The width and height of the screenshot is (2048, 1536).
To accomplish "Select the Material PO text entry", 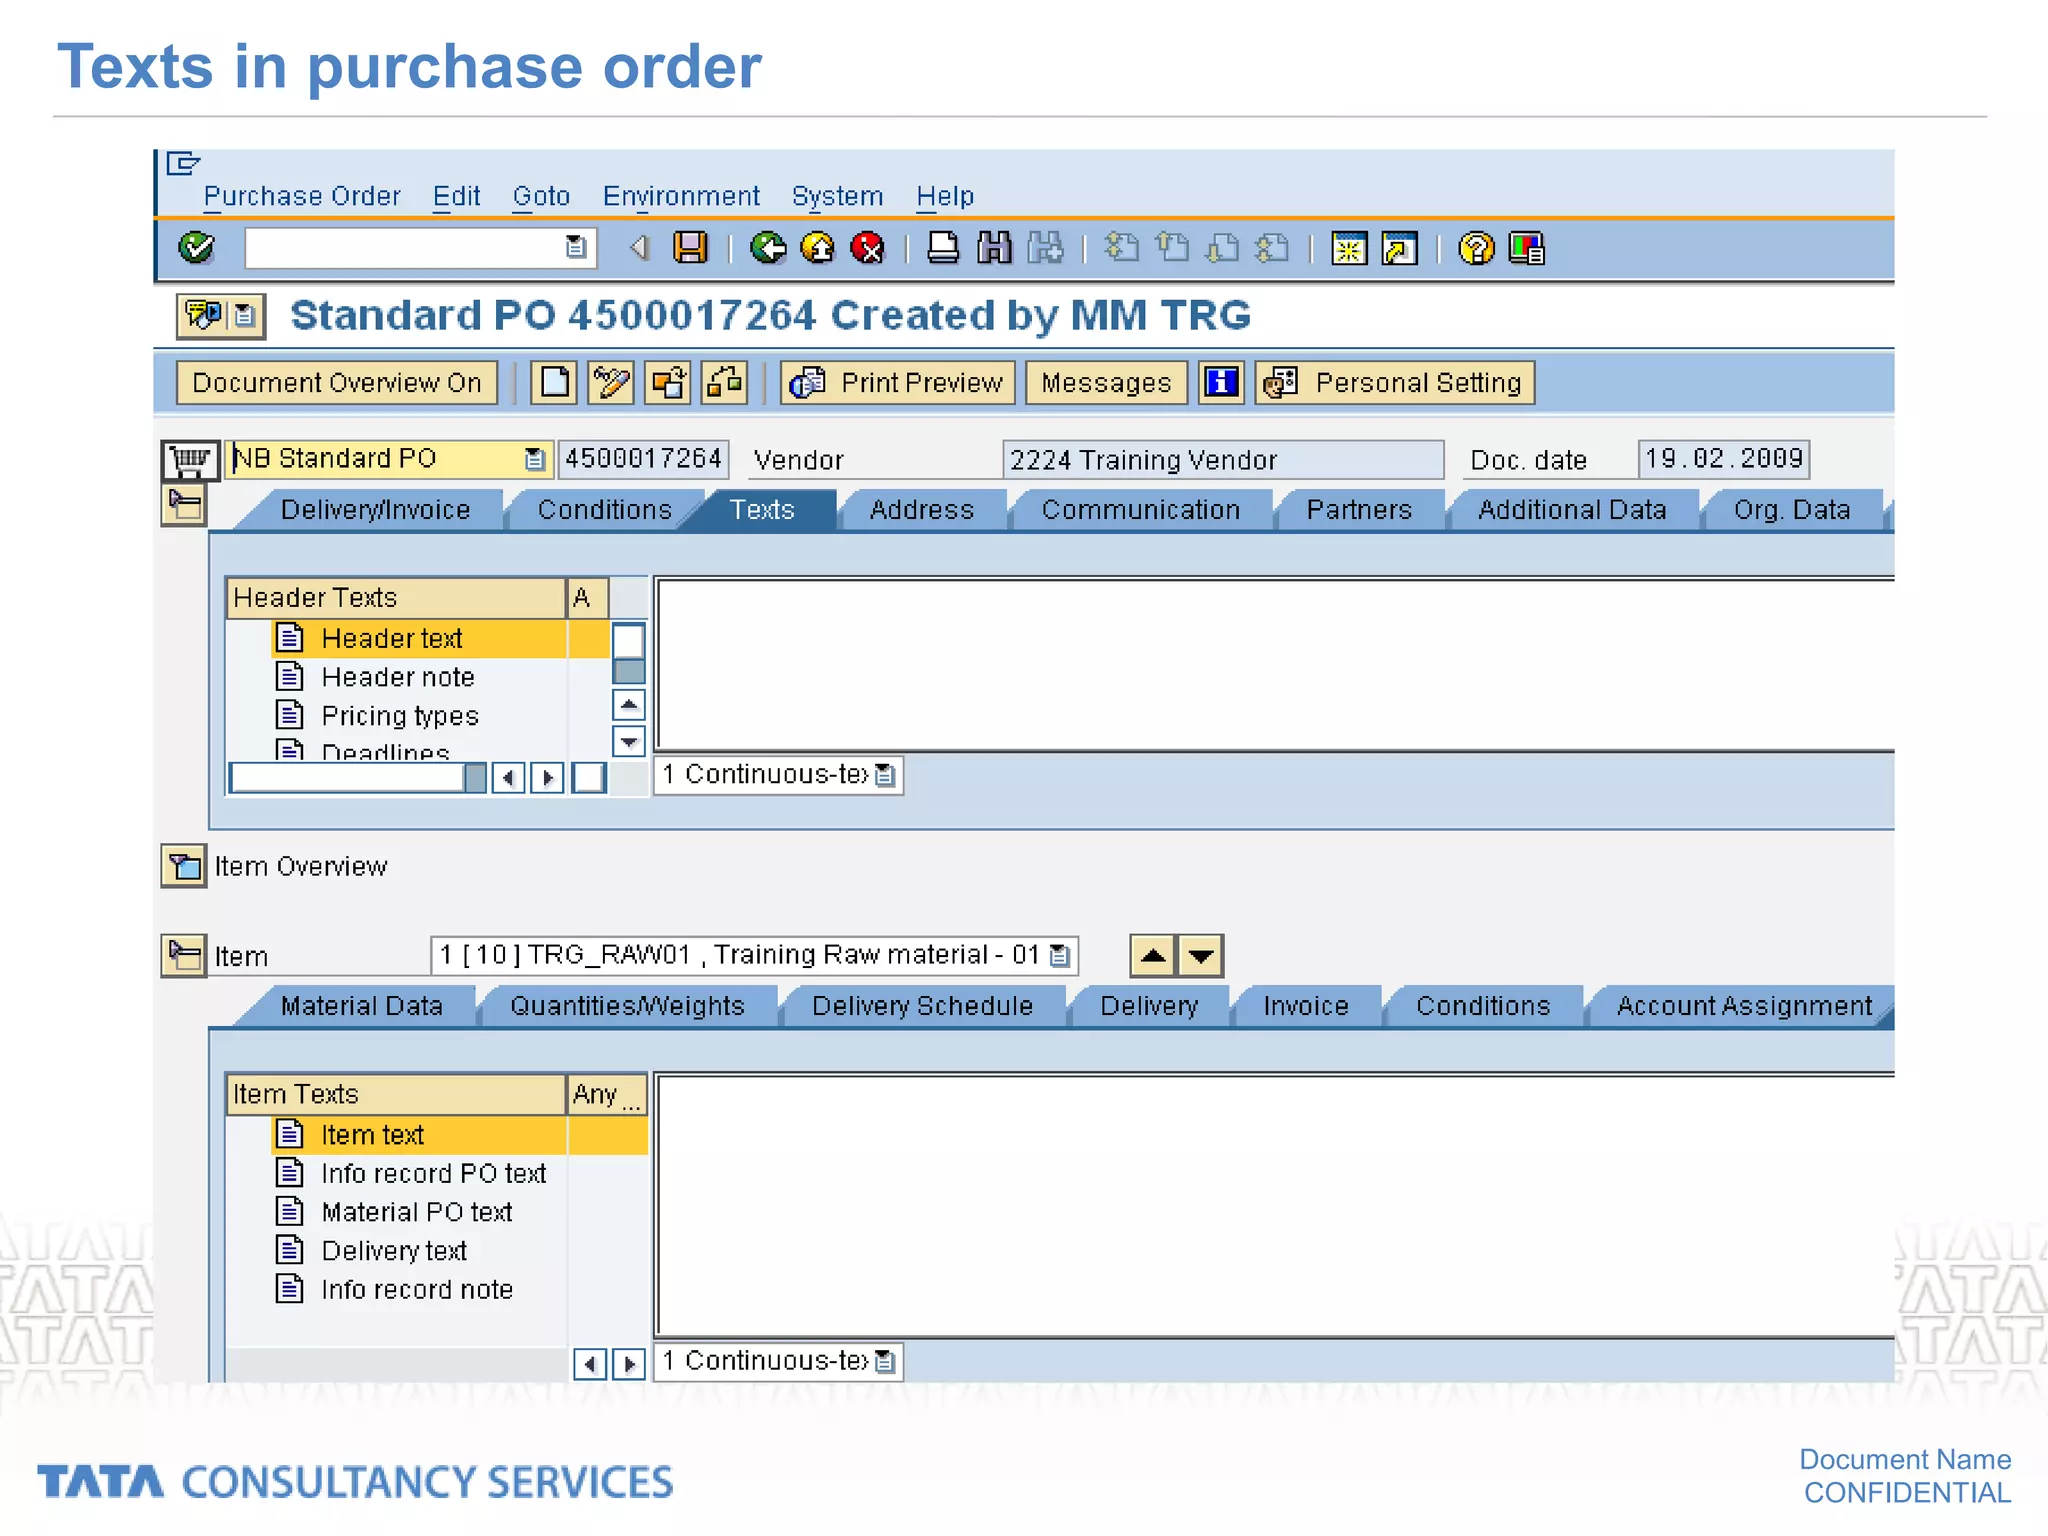I will coord(416,1212).
